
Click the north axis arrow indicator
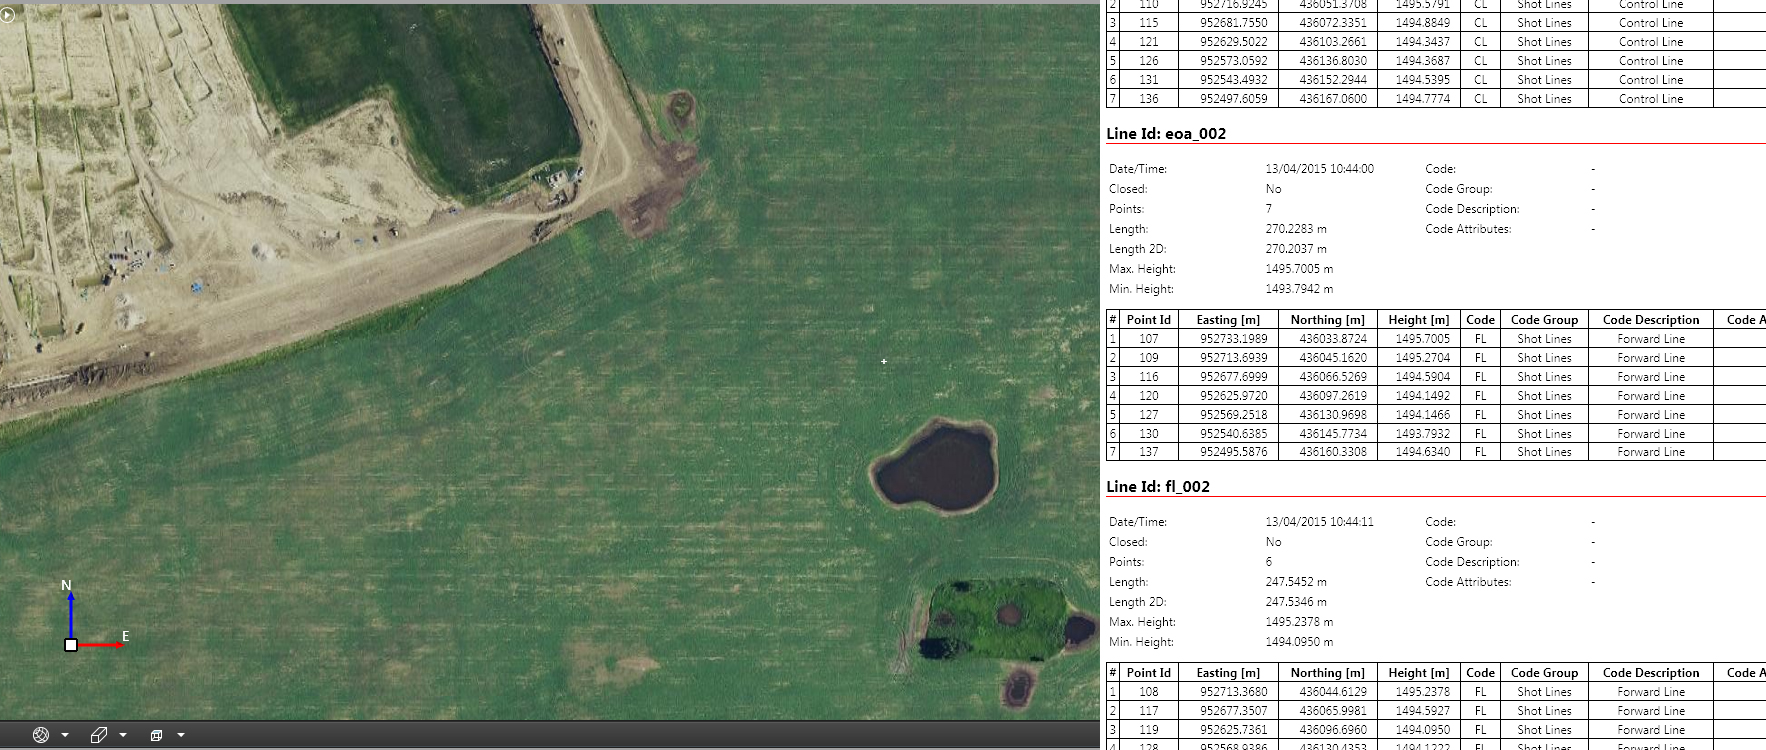pos(70,608)
